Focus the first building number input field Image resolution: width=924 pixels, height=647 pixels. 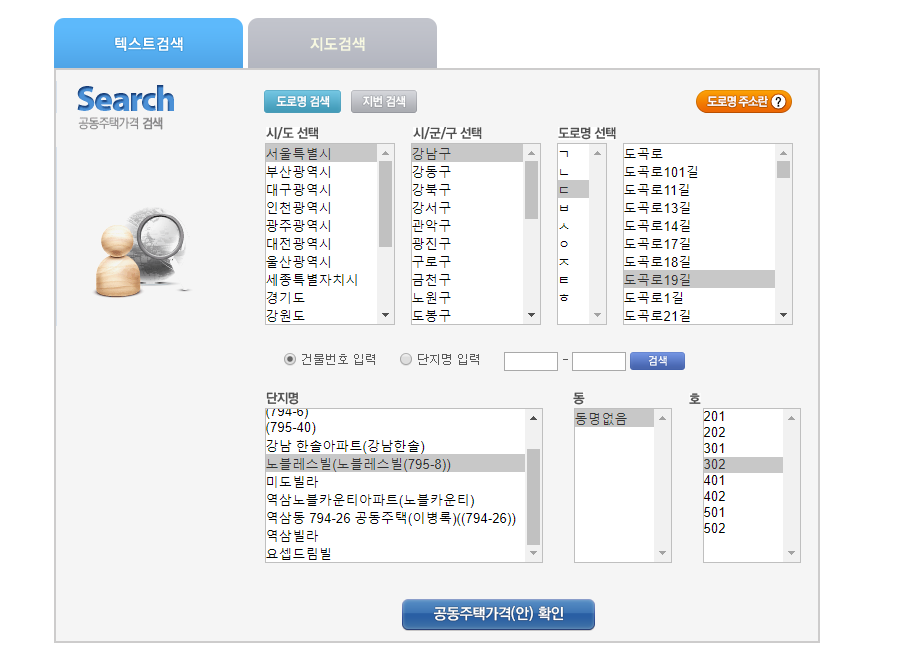click(530, 361)
